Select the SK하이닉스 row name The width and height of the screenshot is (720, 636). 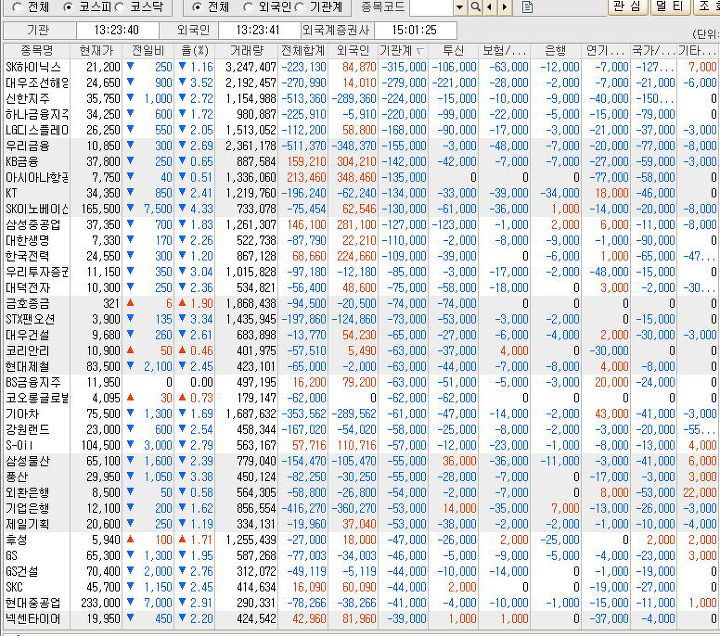pos(33,67)
